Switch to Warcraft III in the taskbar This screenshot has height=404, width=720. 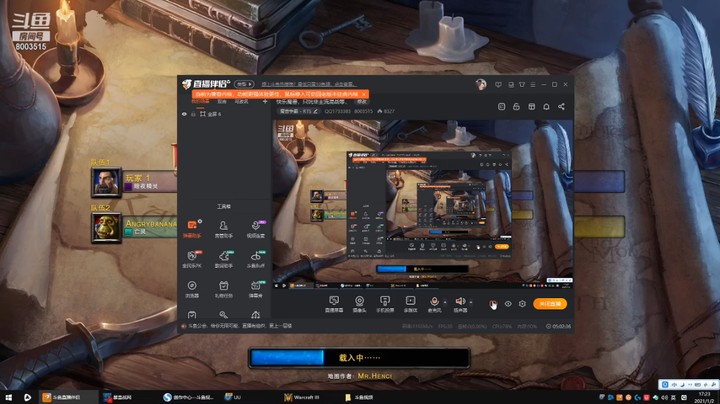303,397
